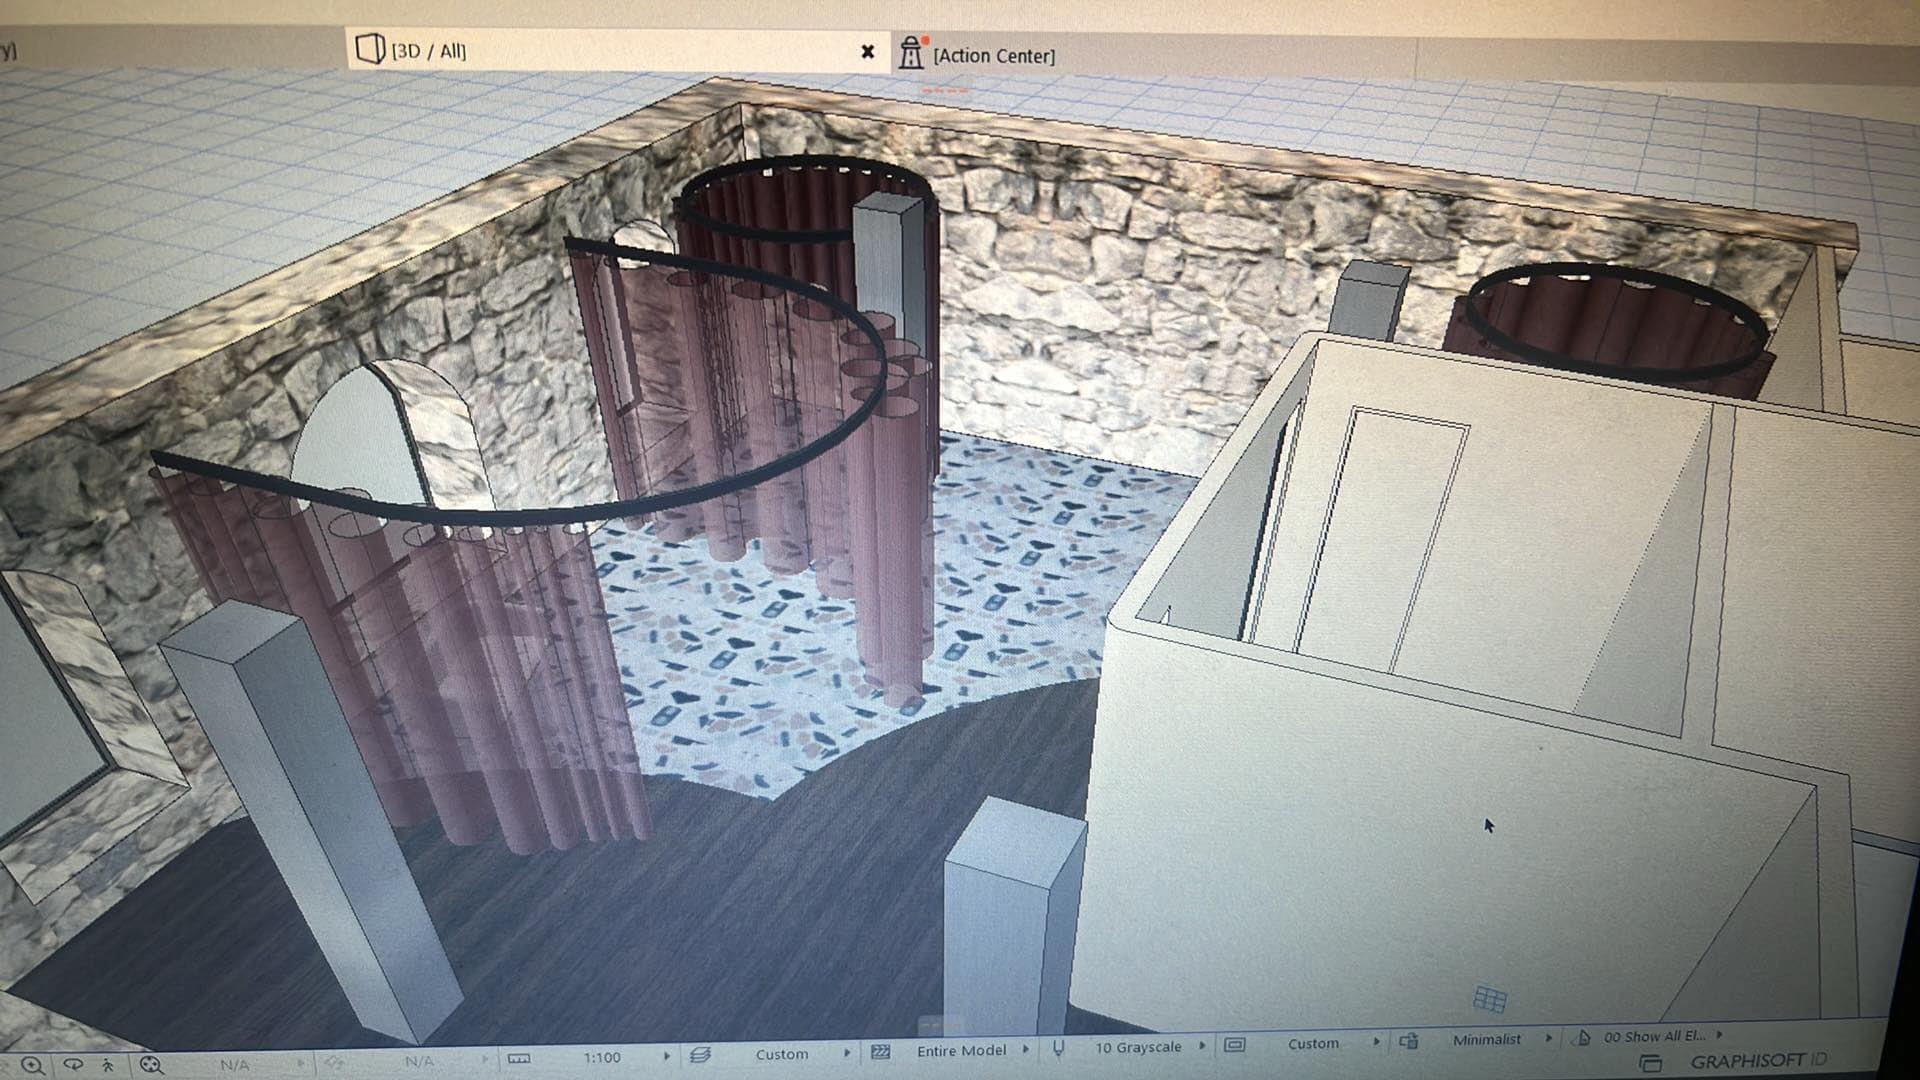Click 00 Show All Elements renovation filter
1920x1080 pixels.
click(1654, 1036)
